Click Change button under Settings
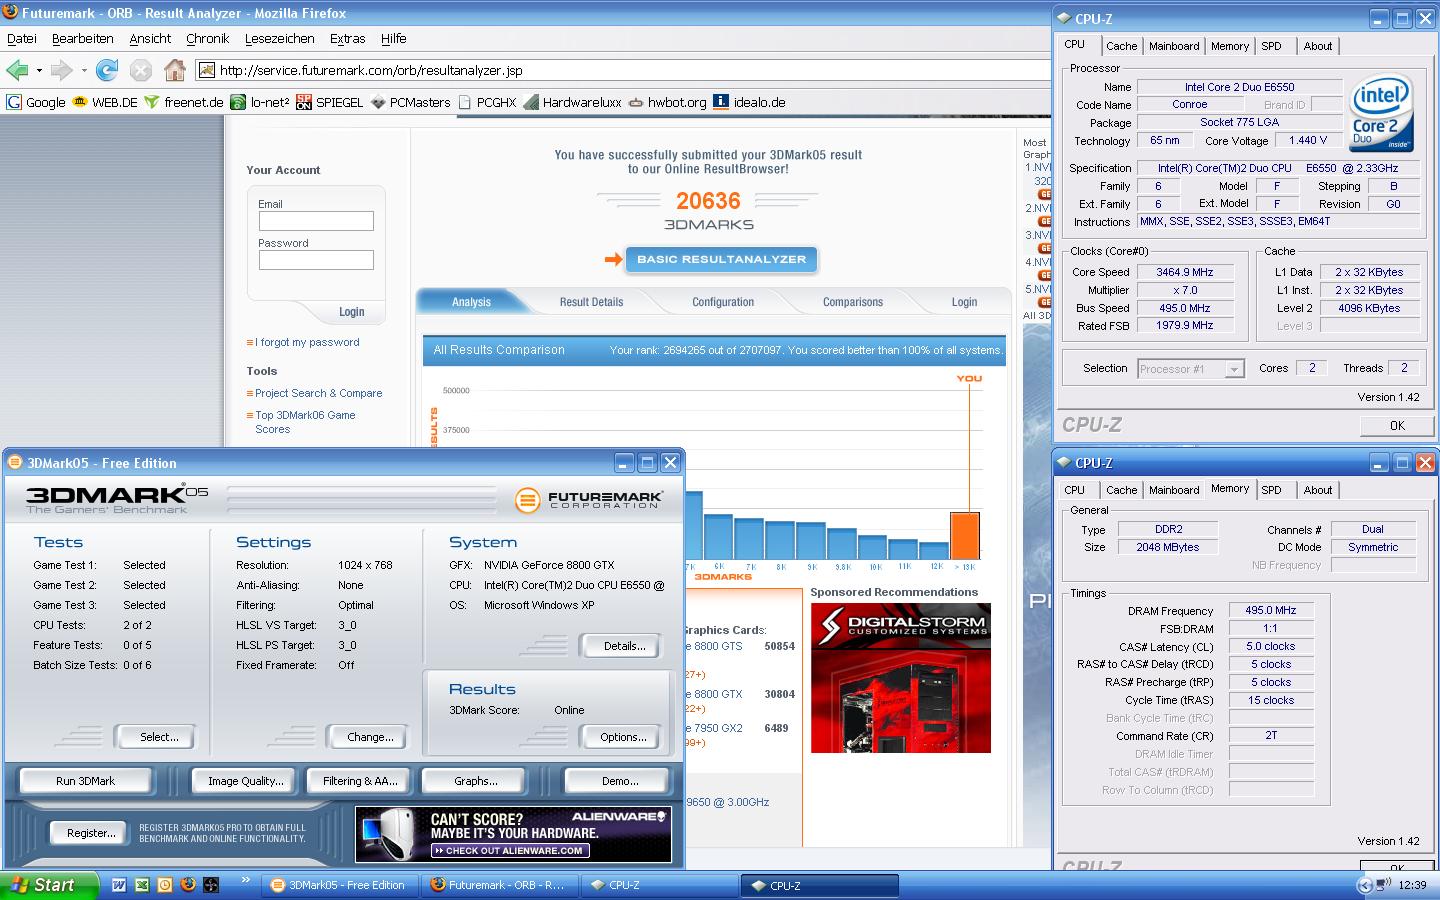Image resolution: width=1440 pixels, height=900 pixels. 369,737
